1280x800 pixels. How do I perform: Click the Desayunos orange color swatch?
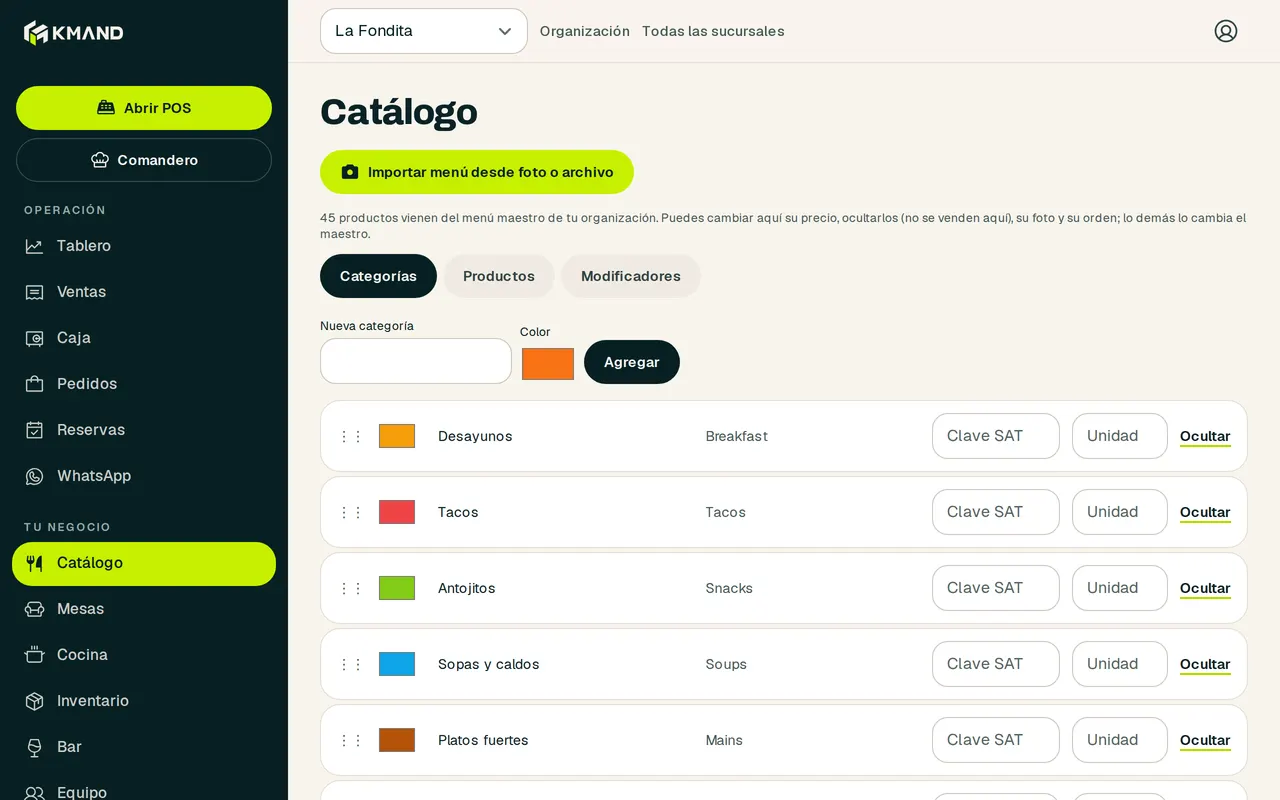(397, 436)
